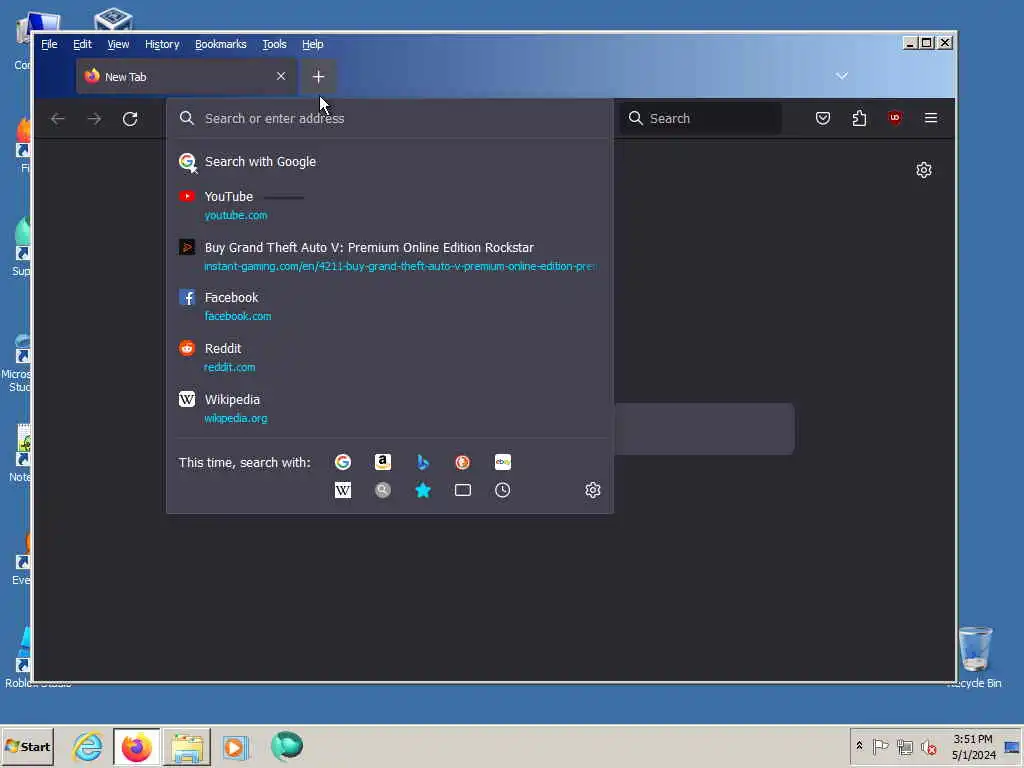
Task: Open the Edit menu
Action: coord(82,44)
